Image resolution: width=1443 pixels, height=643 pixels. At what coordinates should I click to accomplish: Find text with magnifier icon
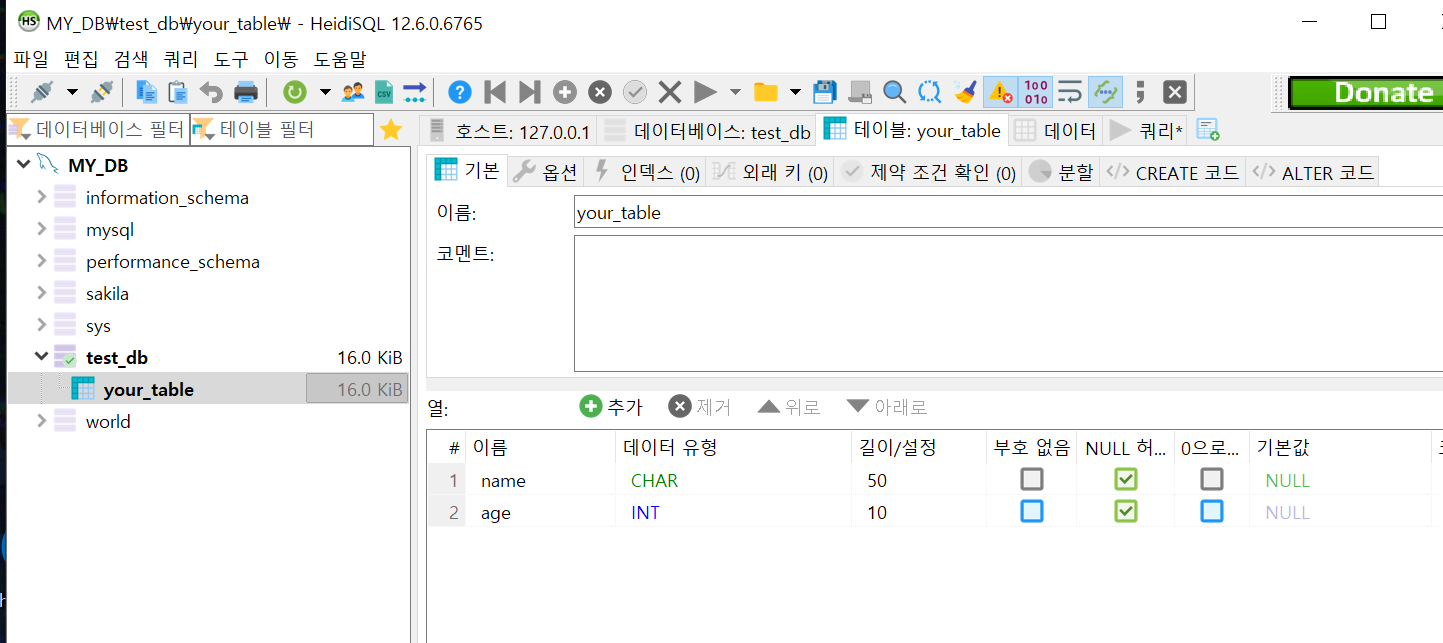(x=894, y=93)
